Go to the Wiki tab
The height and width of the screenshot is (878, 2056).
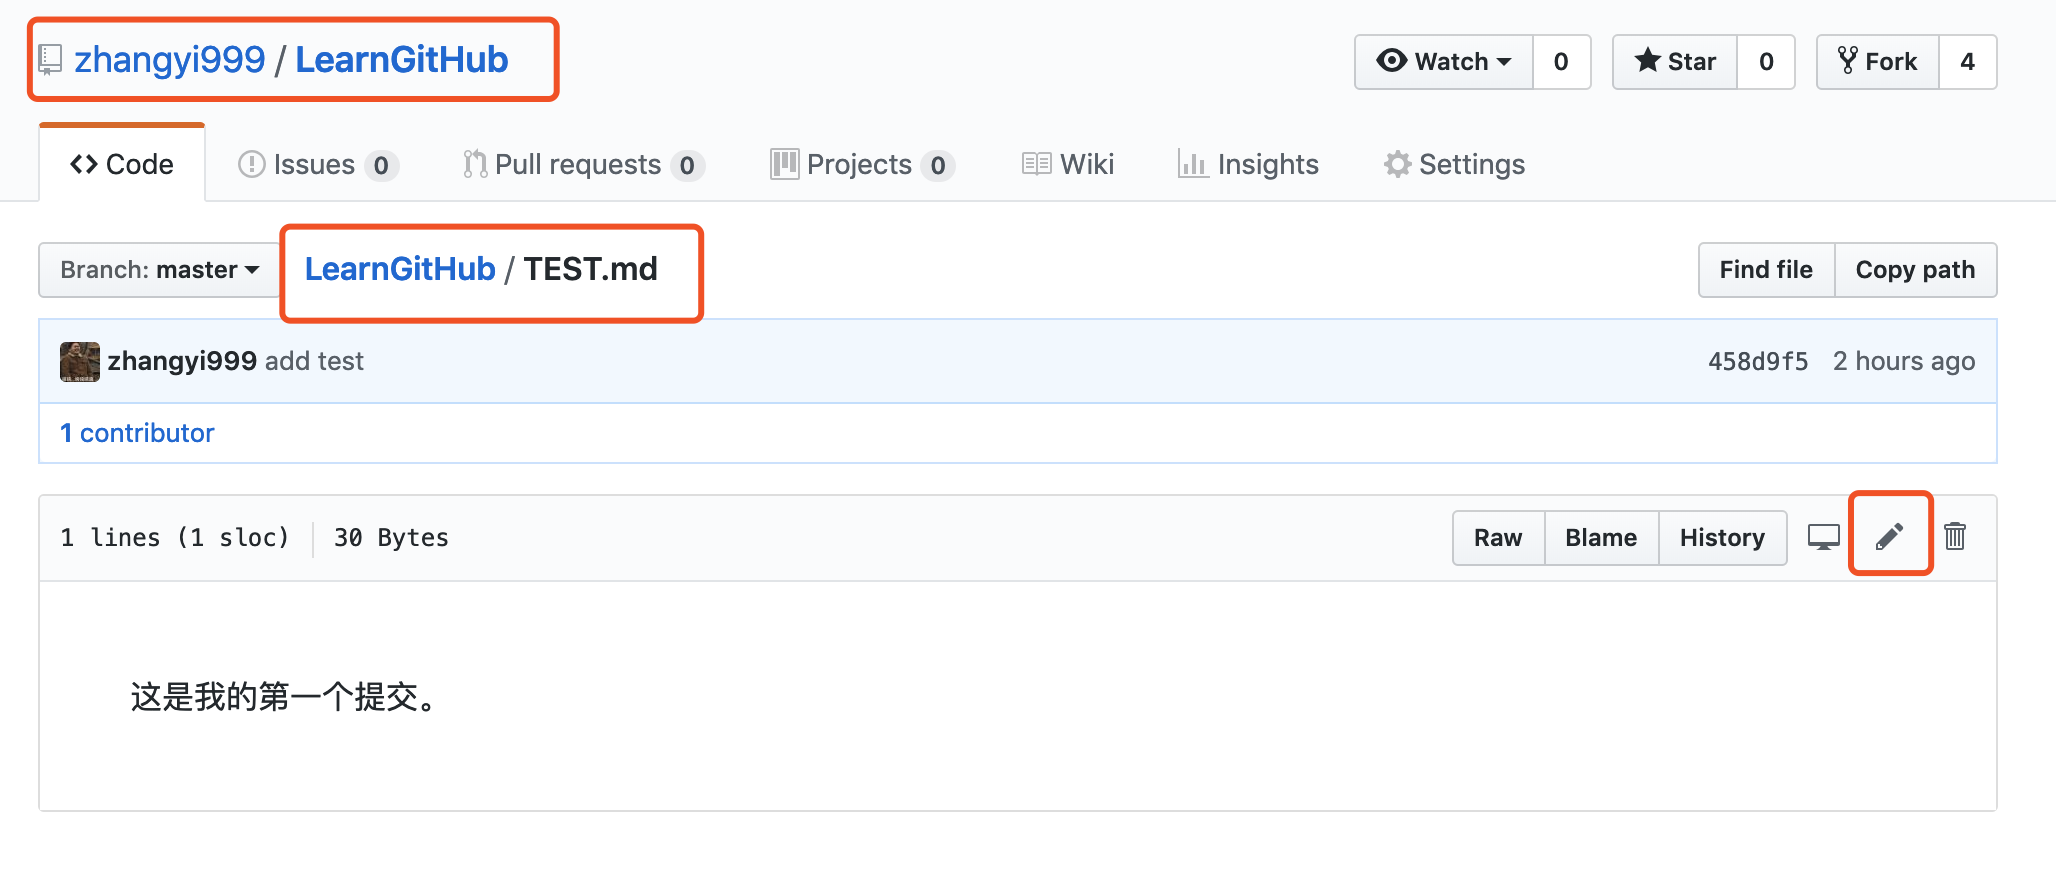[x=1068, y=164]
